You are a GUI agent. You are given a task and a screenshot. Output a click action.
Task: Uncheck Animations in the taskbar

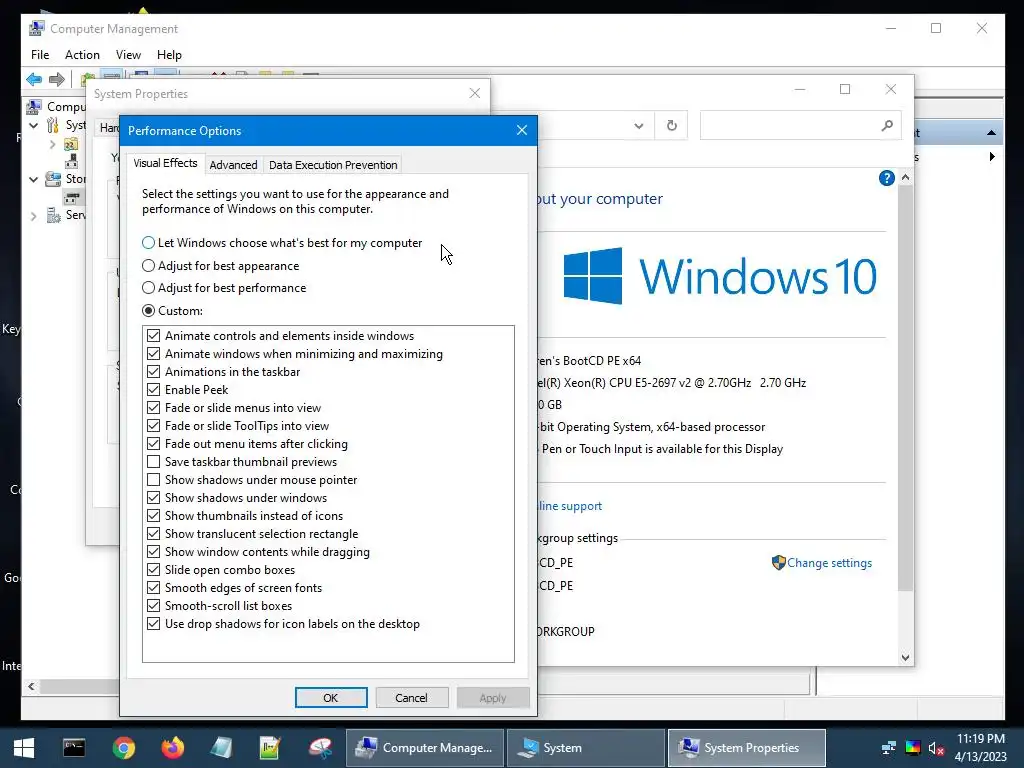click(x=153, y=372)
